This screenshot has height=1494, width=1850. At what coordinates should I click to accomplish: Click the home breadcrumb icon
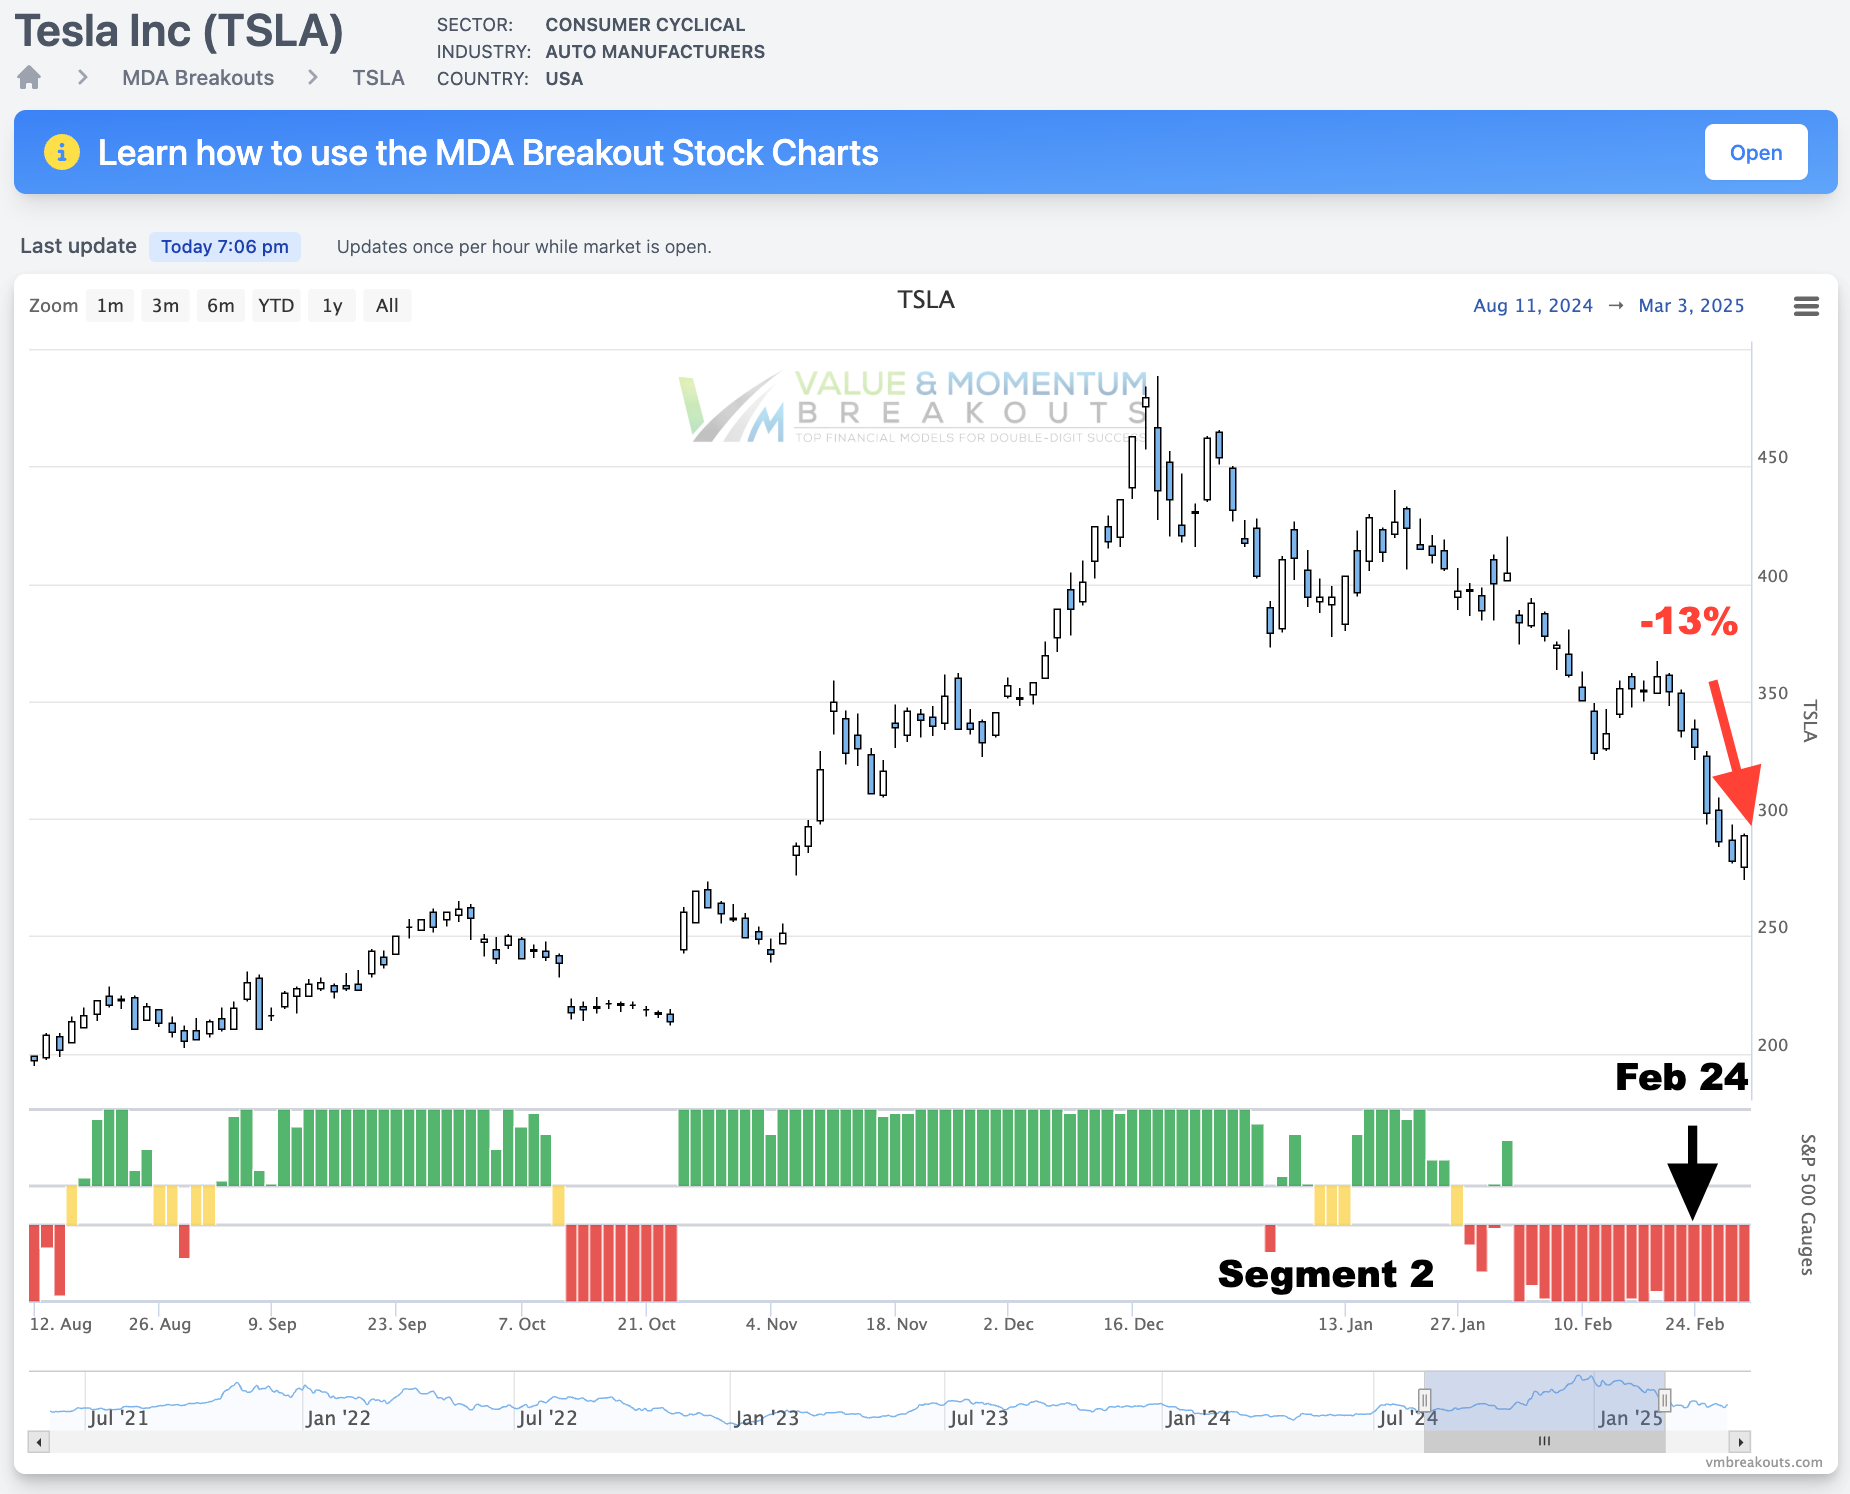[x=29, y=77]
